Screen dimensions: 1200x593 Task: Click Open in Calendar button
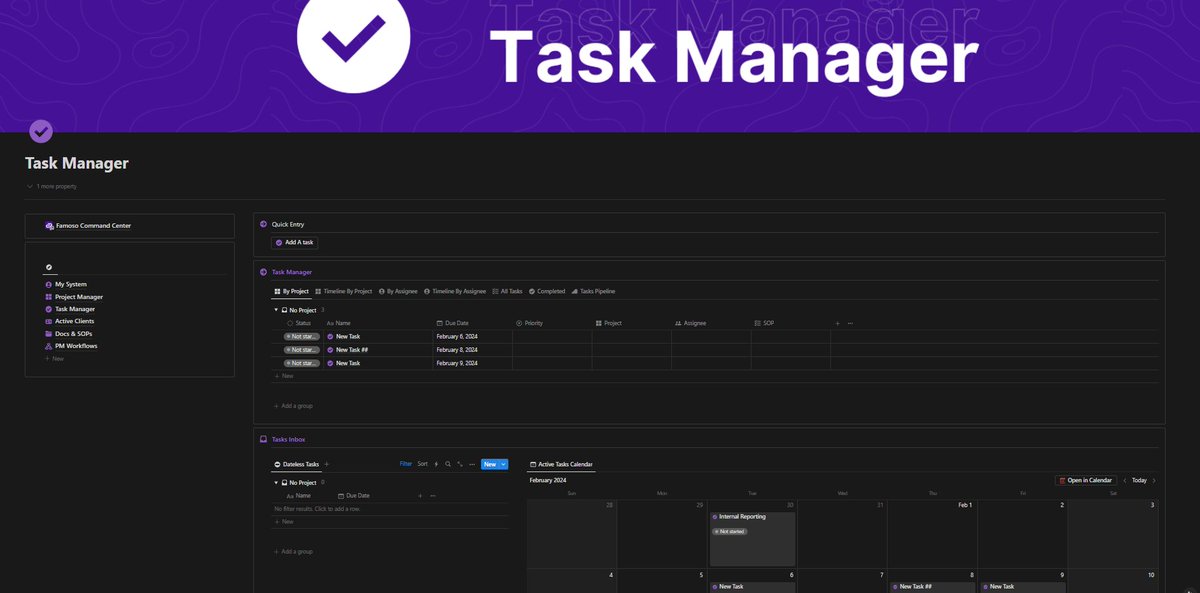[1086, 480]
